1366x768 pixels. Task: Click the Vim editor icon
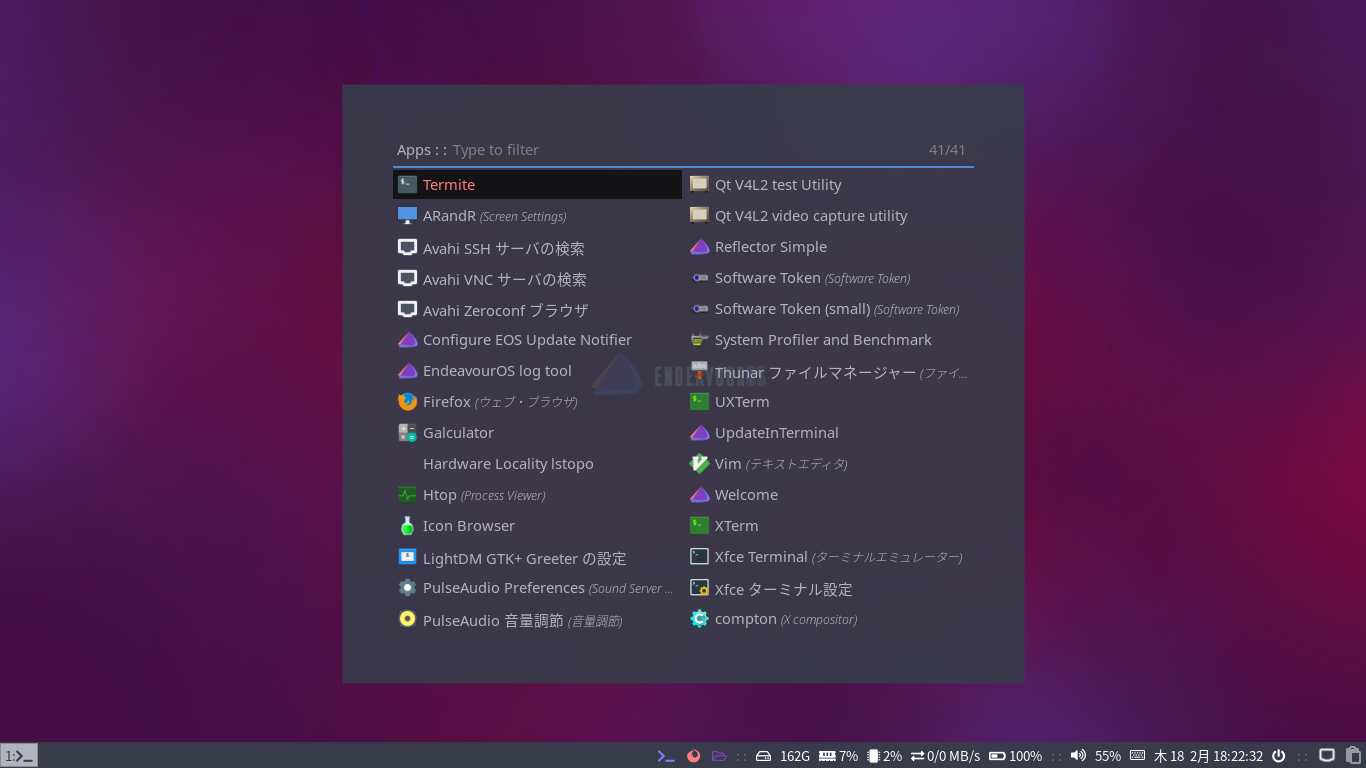(699, 463)
